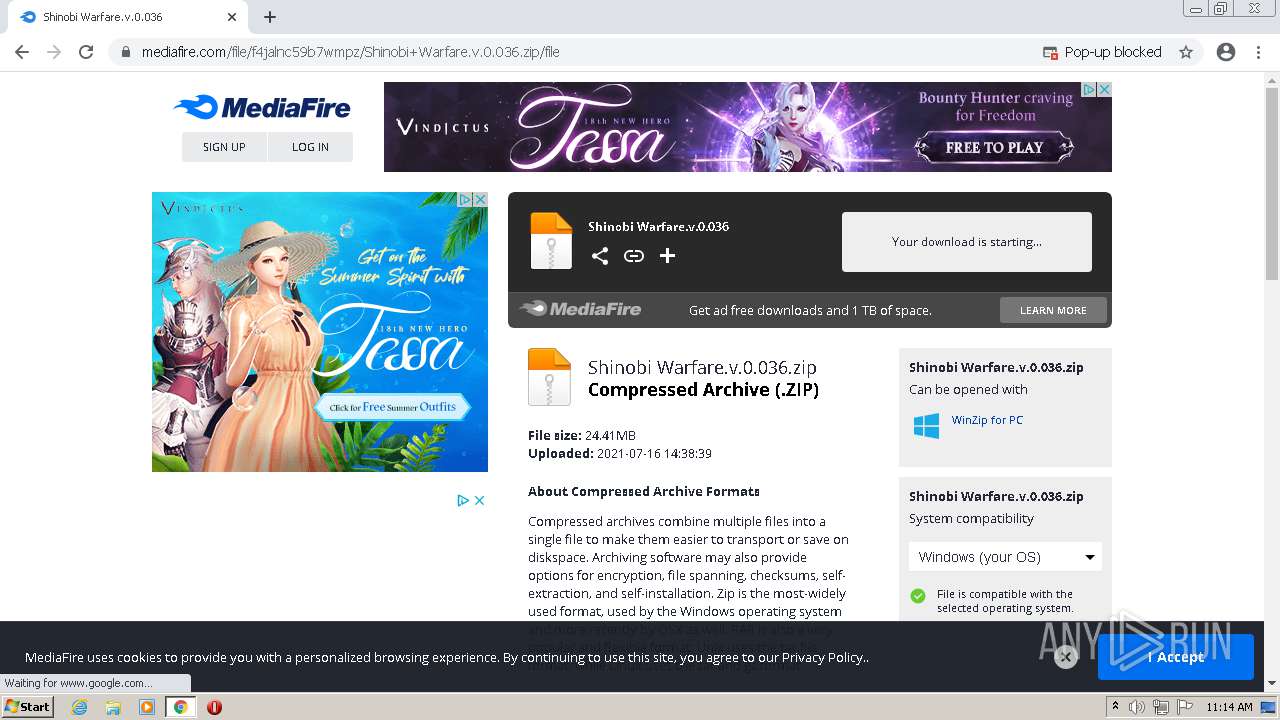Click the green compatibility check icon
This screenshot has width=1280, height=720.
click(918, 596)
